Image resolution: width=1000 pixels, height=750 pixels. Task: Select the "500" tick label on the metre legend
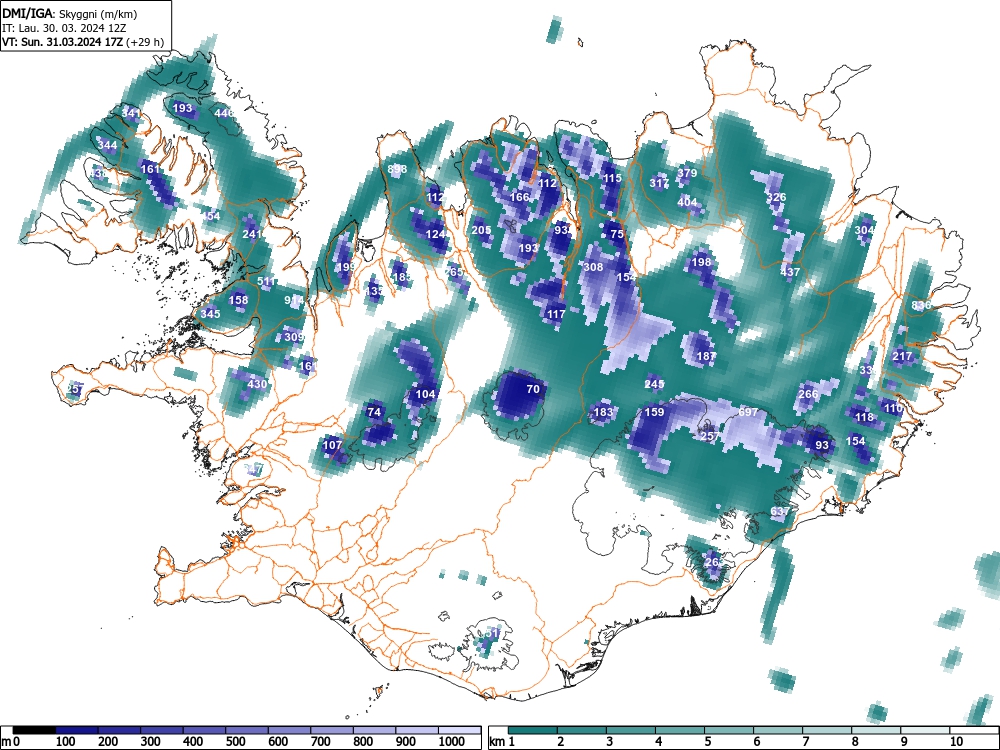[x=236, y=742]
